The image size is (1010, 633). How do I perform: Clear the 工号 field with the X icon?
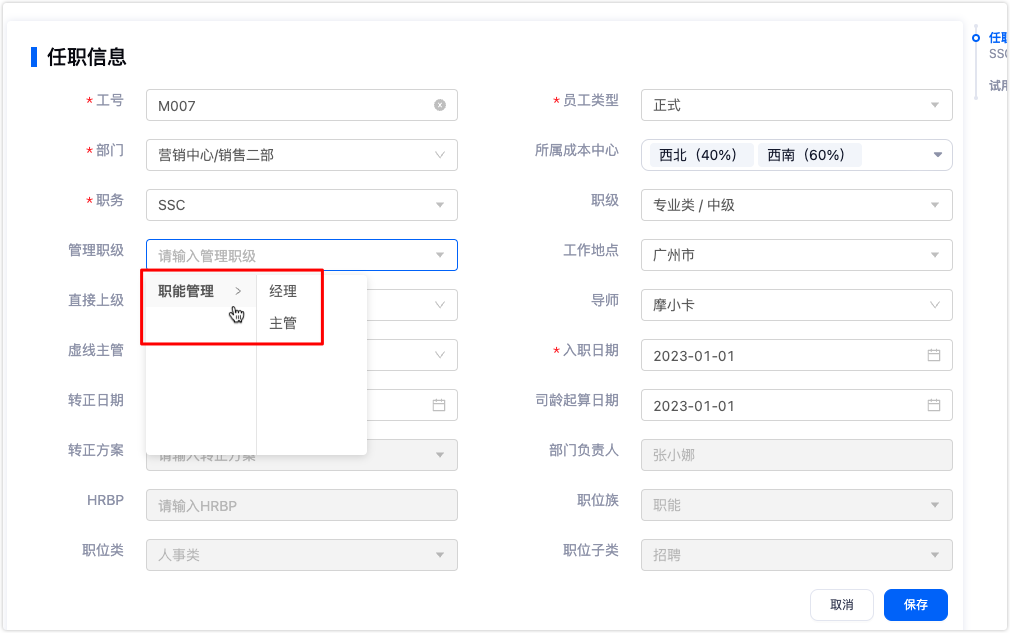tap(439, 105)
